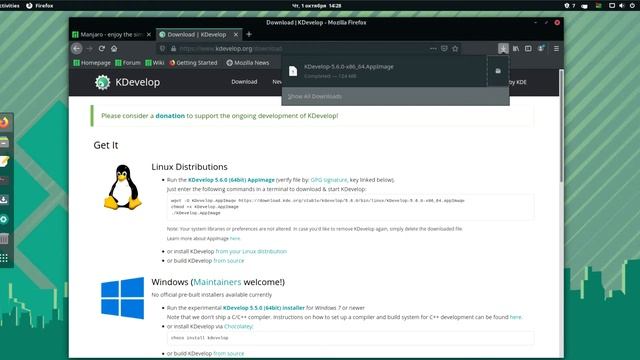This screenshot has width=640, height=360.
Task: Open the downloaded KDevelop-5.6.0-x86_64.AppImage file
Action: coord(384,71)
